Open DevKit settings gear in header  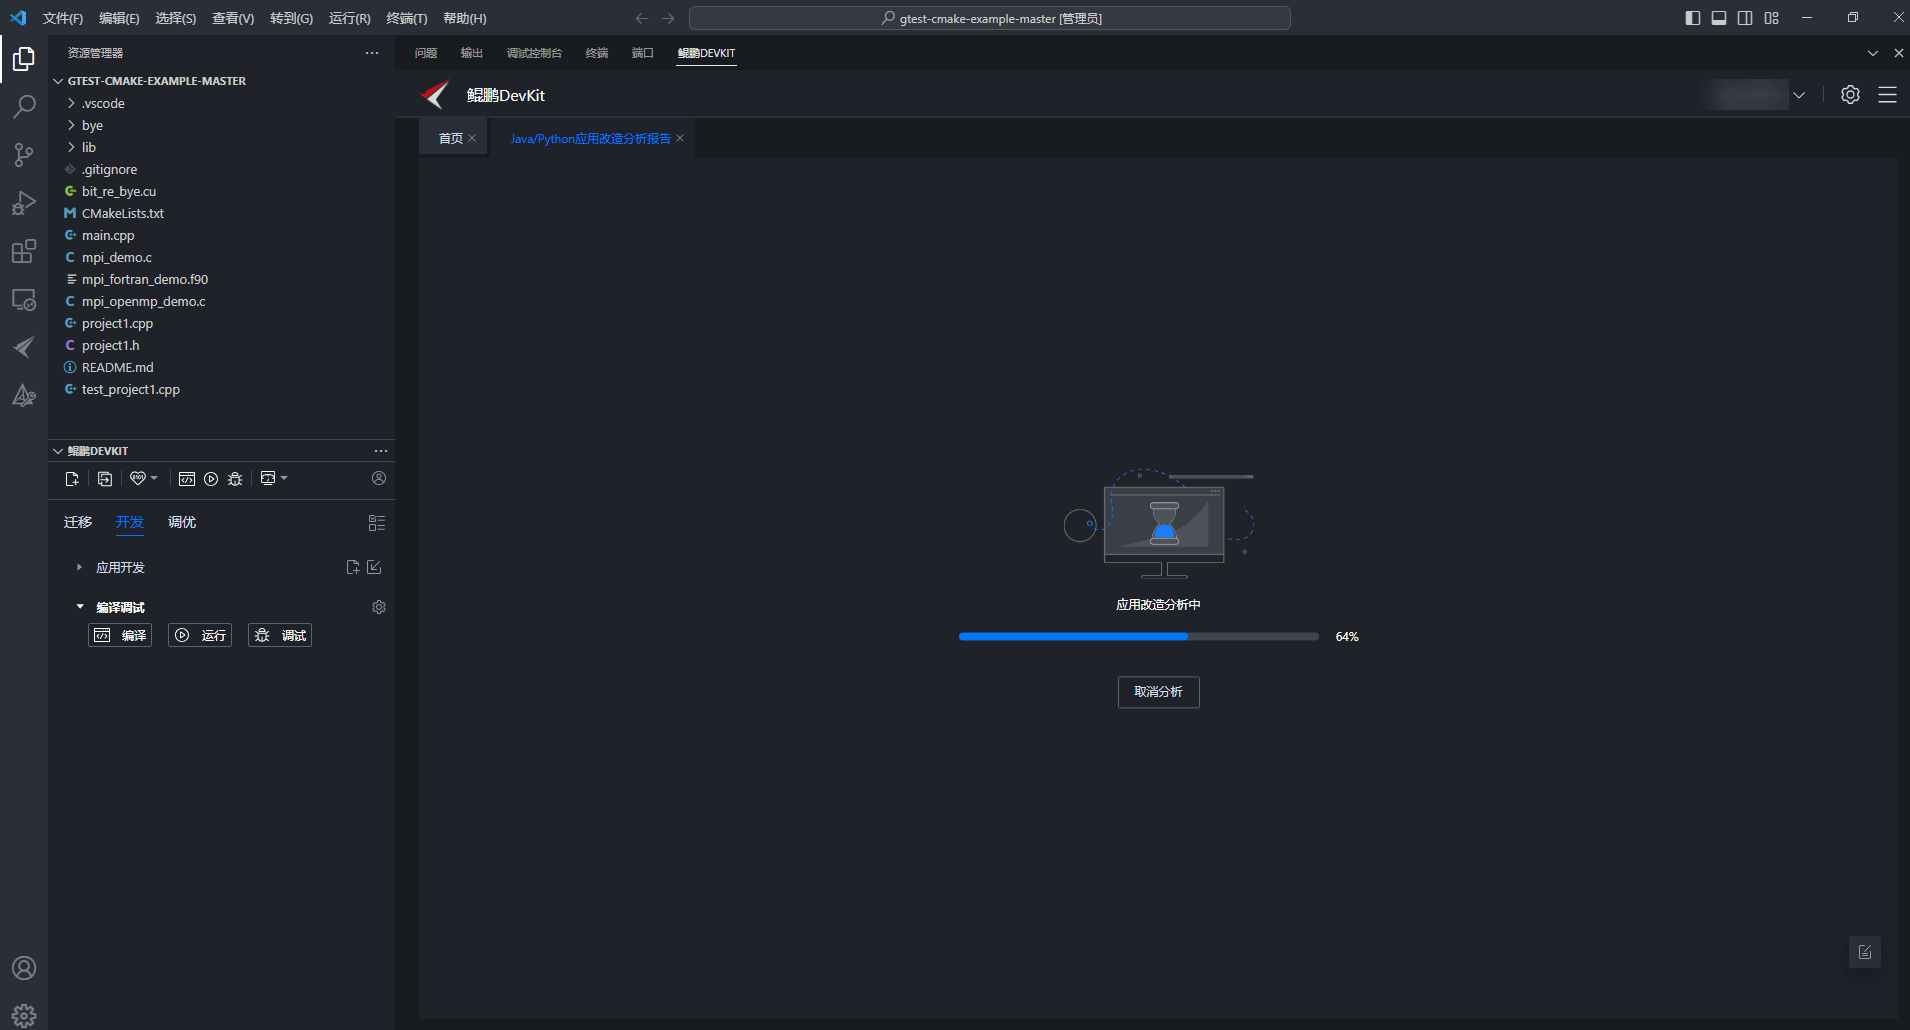1851,94
